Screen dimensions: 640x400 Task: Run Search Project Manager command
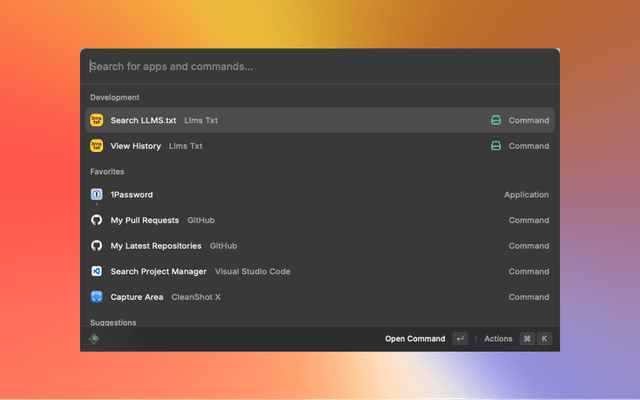pyautogui.click(x=158, y=271)
